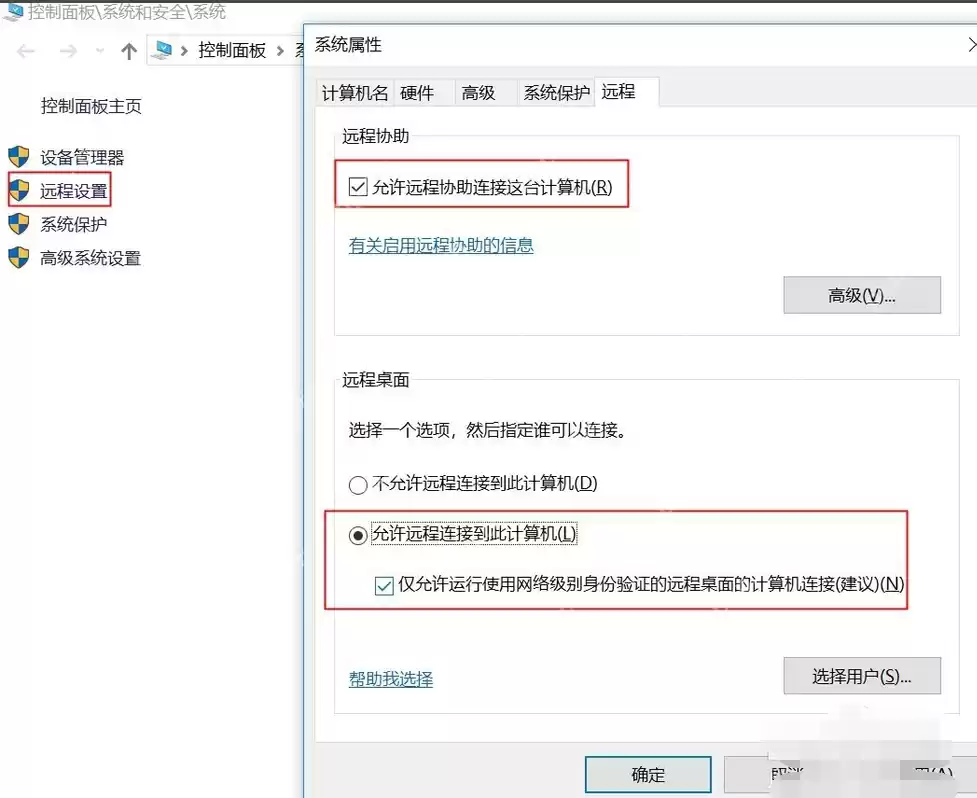Viewport: 977px width, 798px height.
Task: Enable 允许远程协助连接这台计算机 checkbox
Action: tap(356, 185)
